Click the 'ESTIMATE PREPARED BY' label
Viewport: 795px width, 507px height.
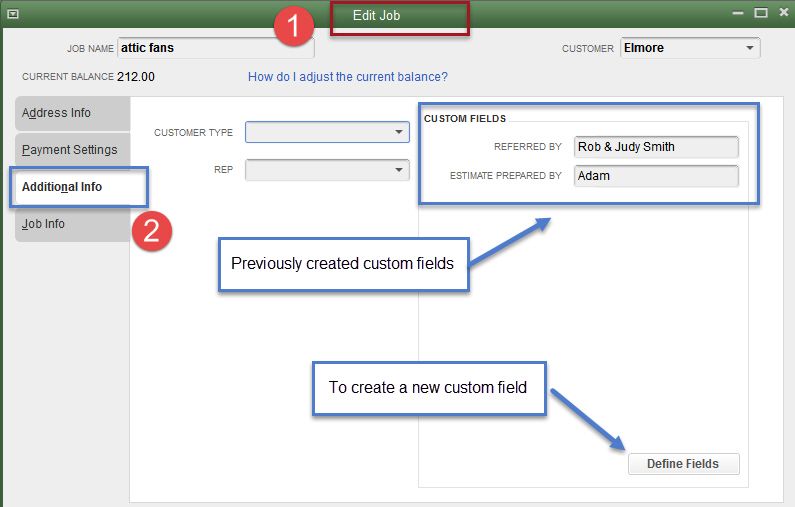coord(505,176)
